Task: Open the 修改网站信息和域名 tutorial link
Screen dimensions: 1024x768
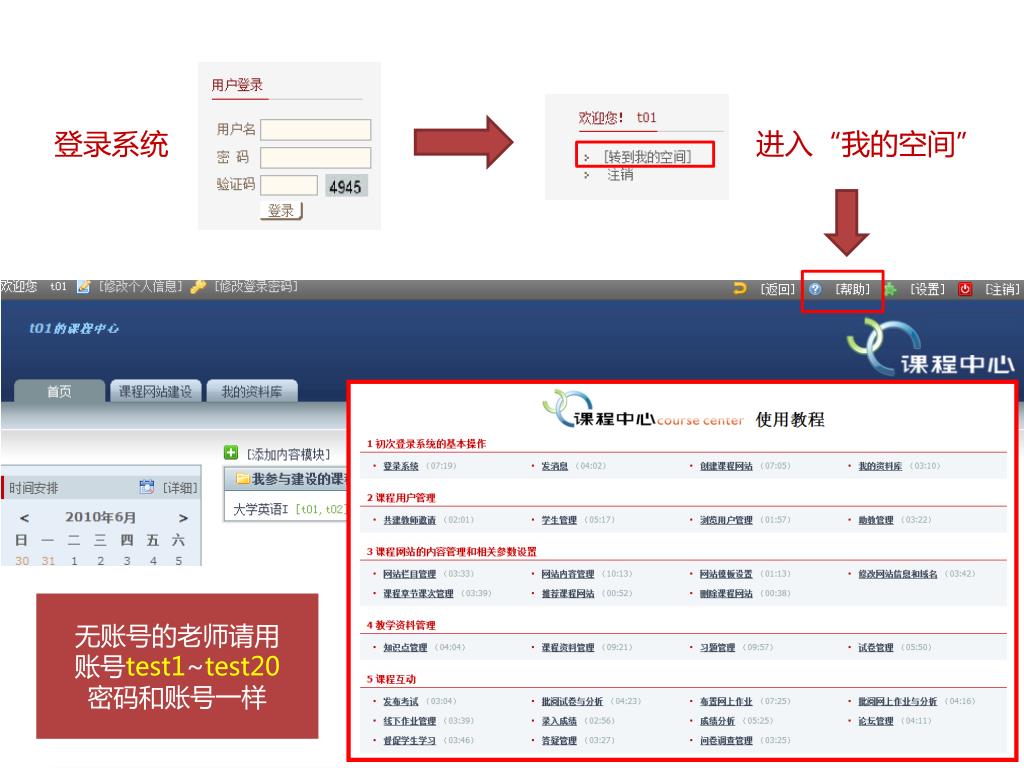Action: click(897, 574)
